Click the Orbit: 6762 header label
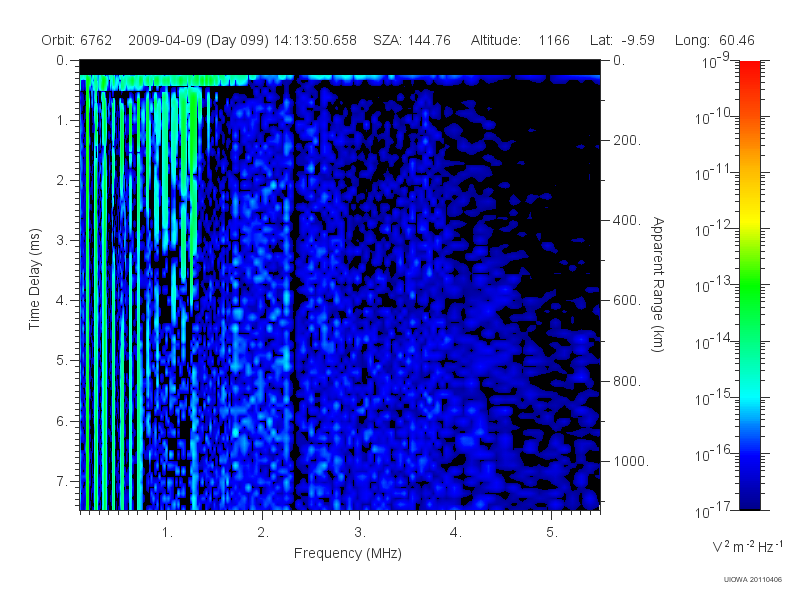 click(x=76, y=40)
